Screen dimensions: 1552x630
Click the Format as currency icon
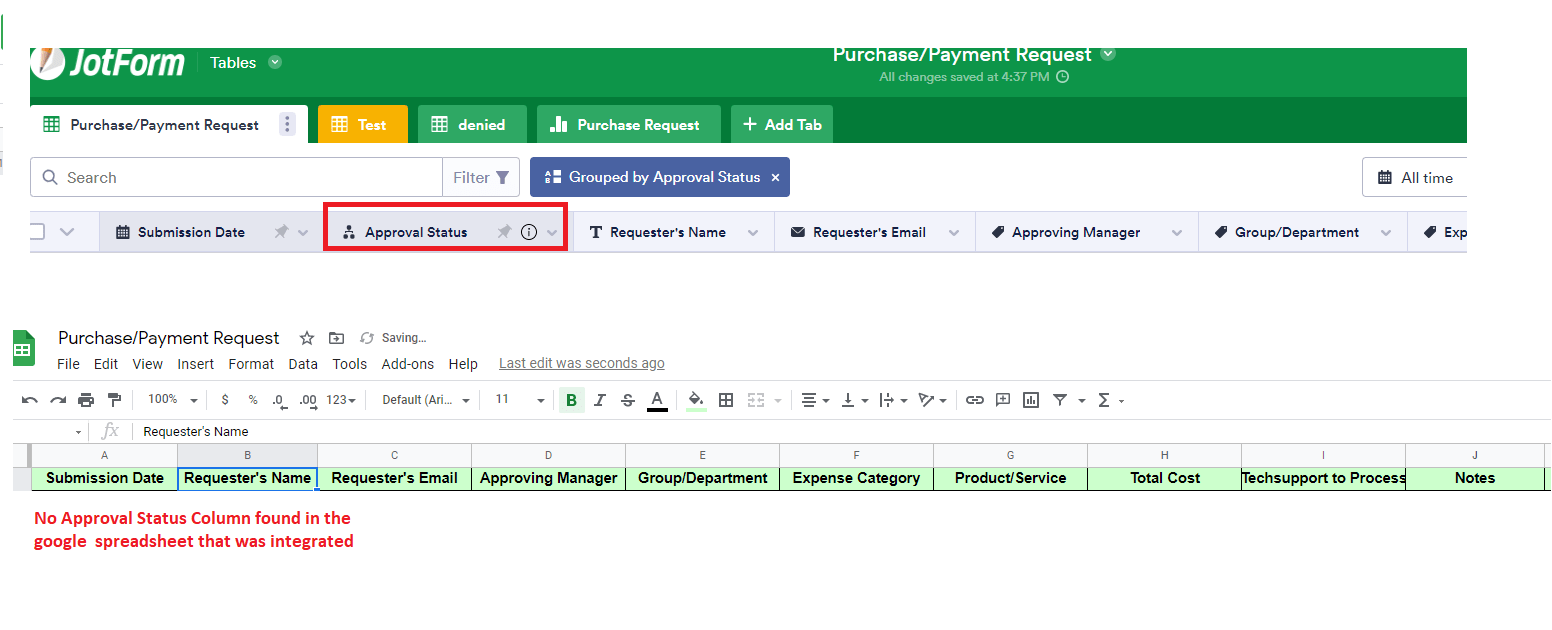[x=225, y=399]
